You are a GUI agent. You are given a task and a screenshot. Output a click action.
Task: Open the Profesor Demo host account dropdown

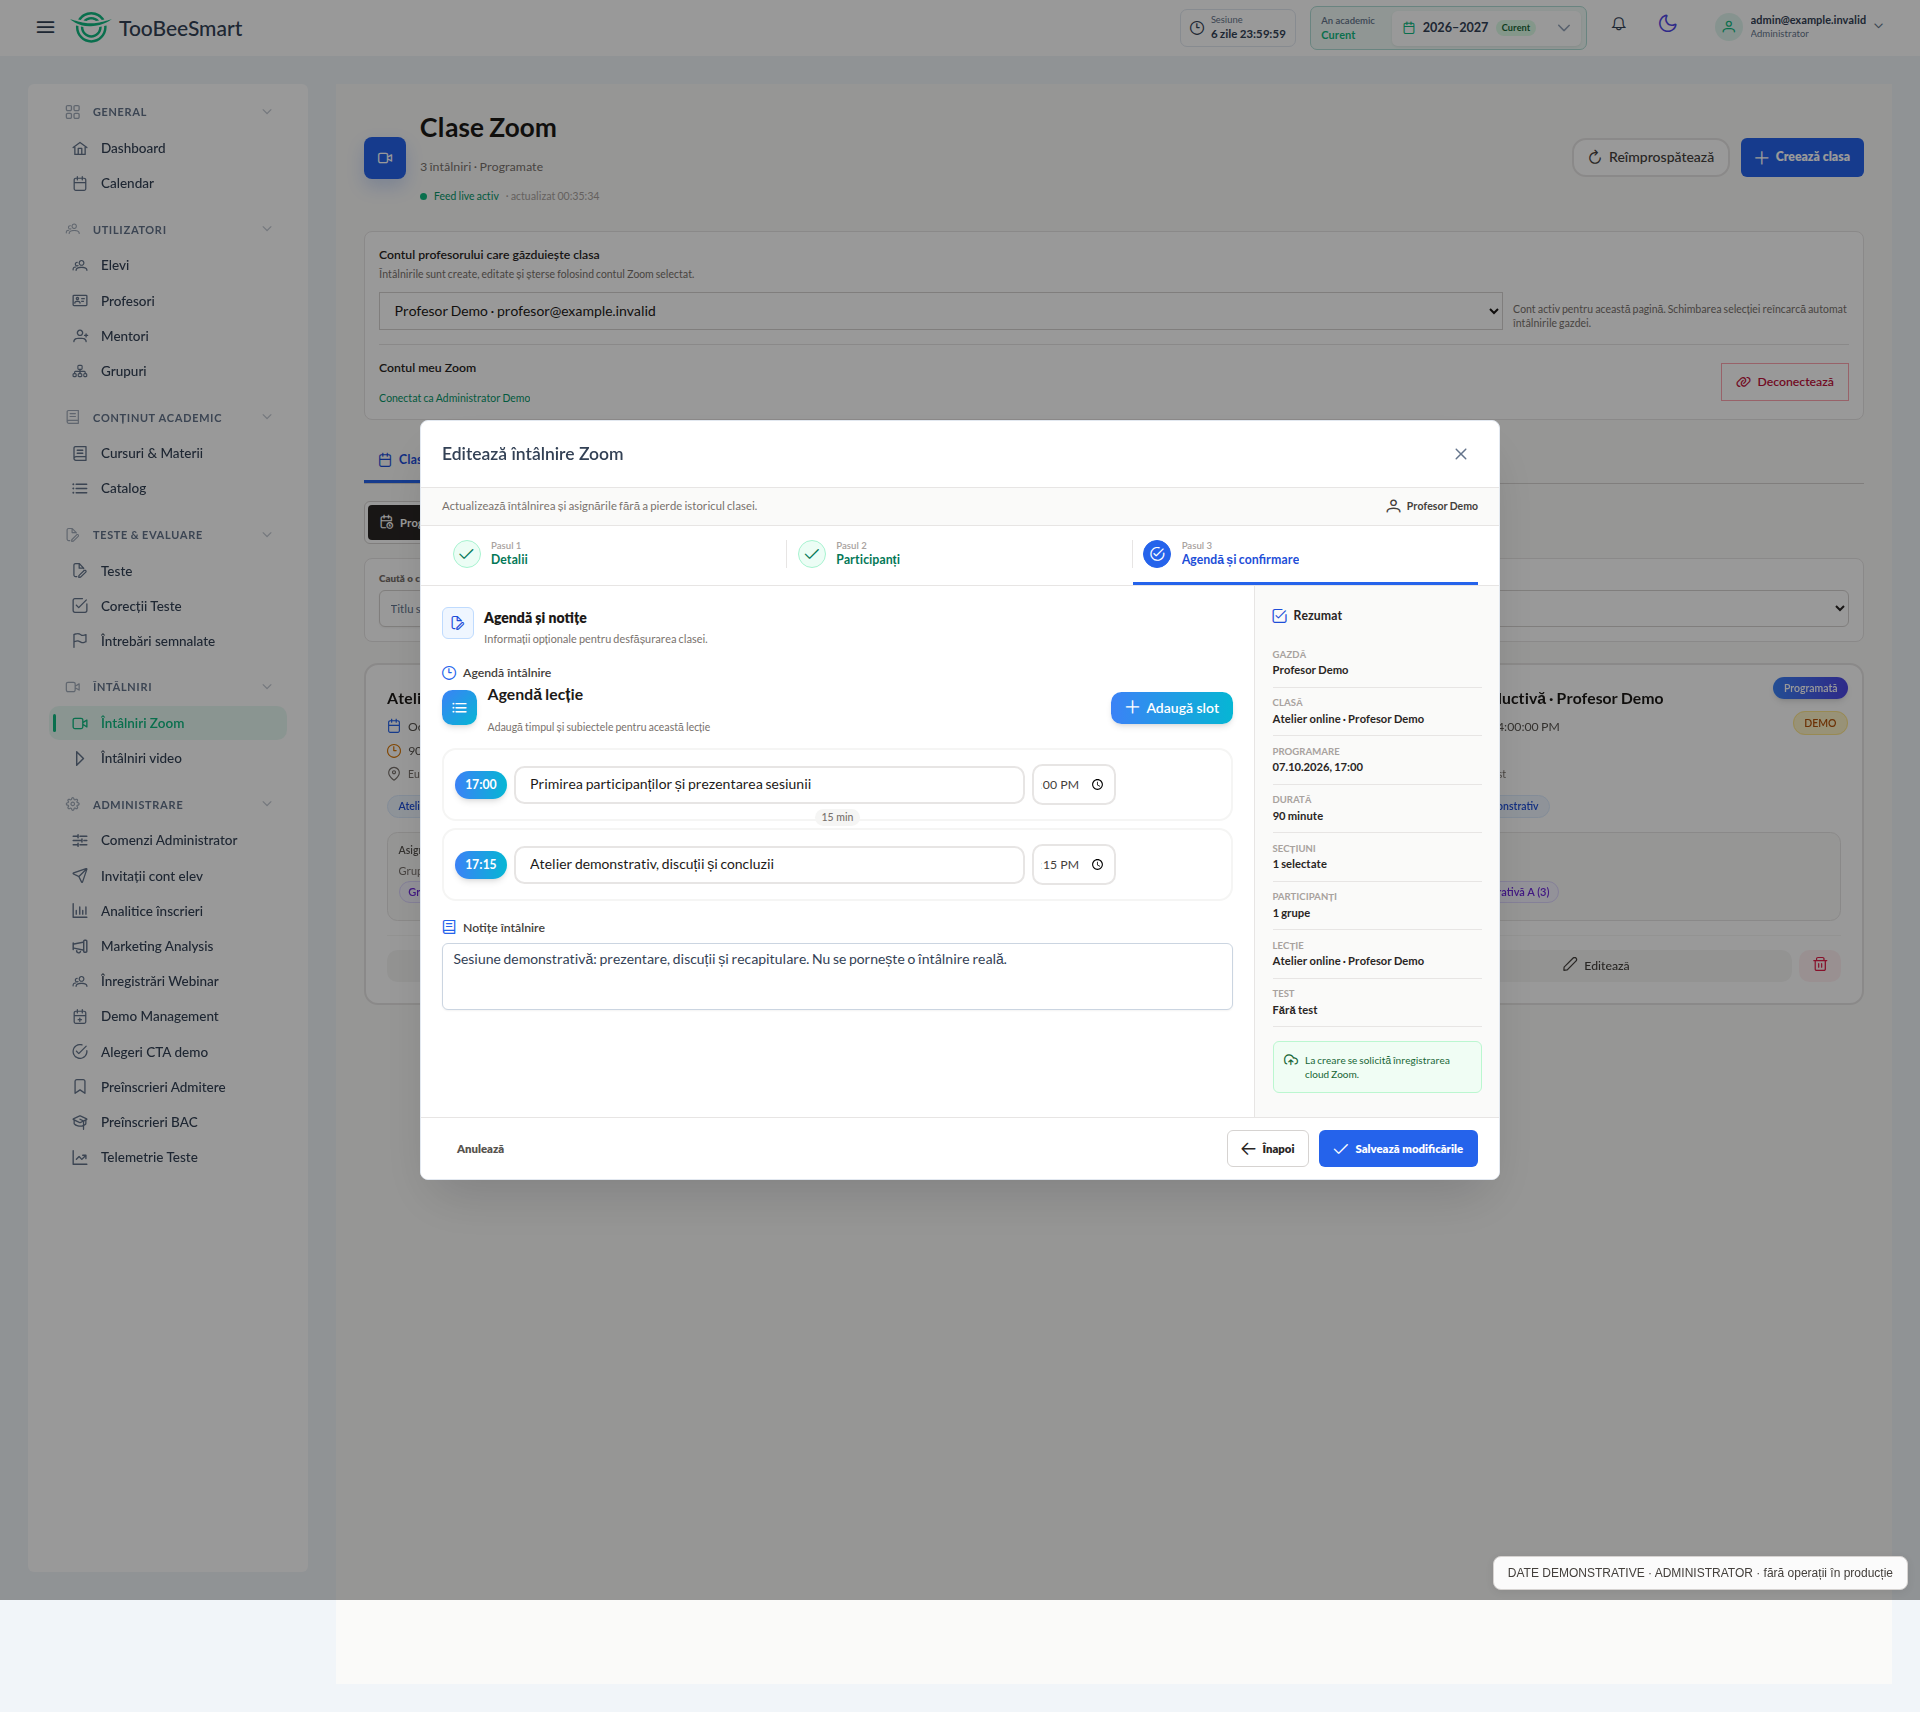pyautogui.click(x=940, y=311)
